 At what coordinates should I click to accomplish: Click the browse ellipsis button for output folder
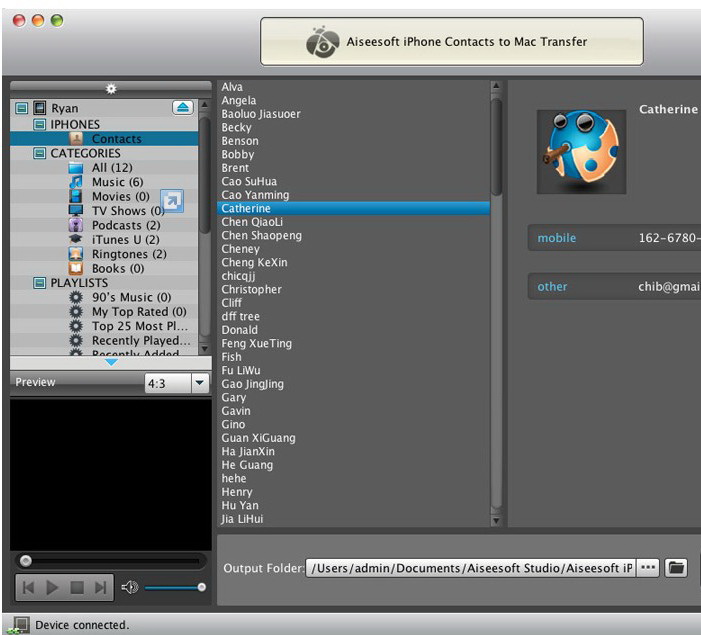649,567
